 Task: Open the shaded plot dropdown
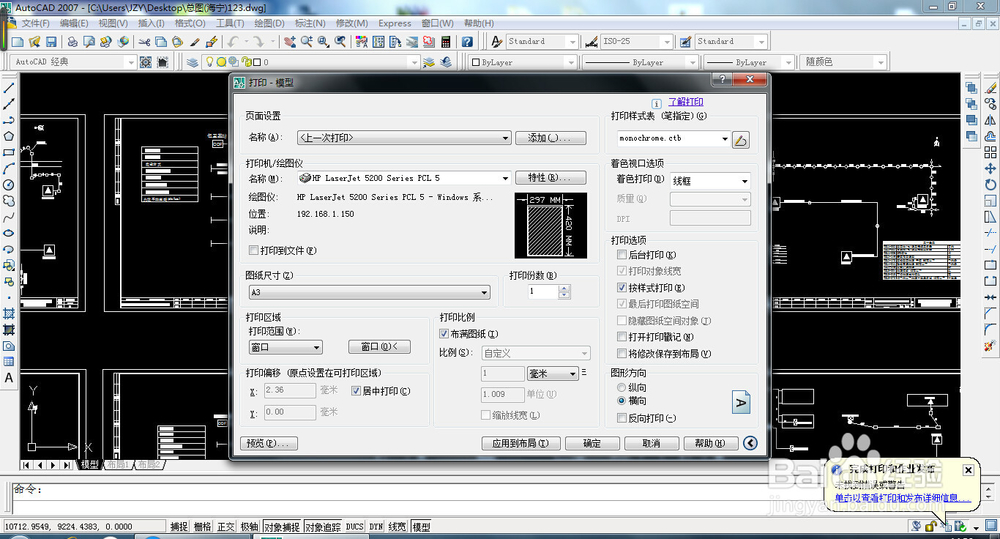point(710,181)
